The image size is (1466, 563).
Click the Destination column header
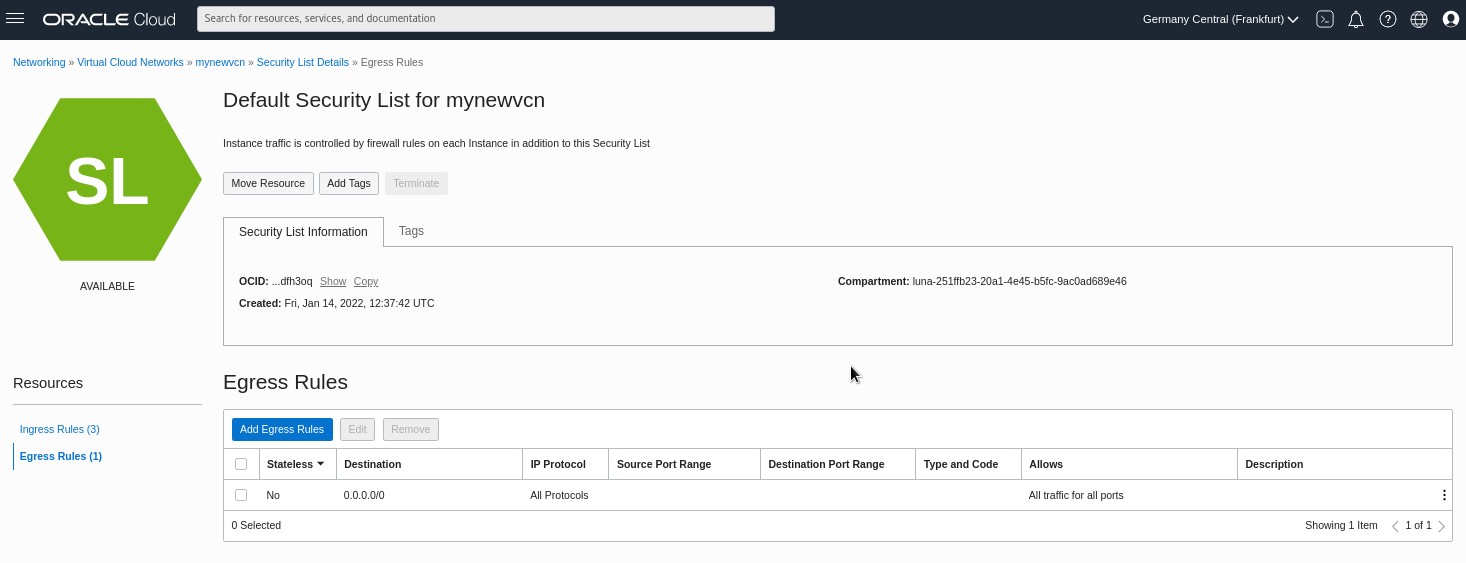point(373,464)
